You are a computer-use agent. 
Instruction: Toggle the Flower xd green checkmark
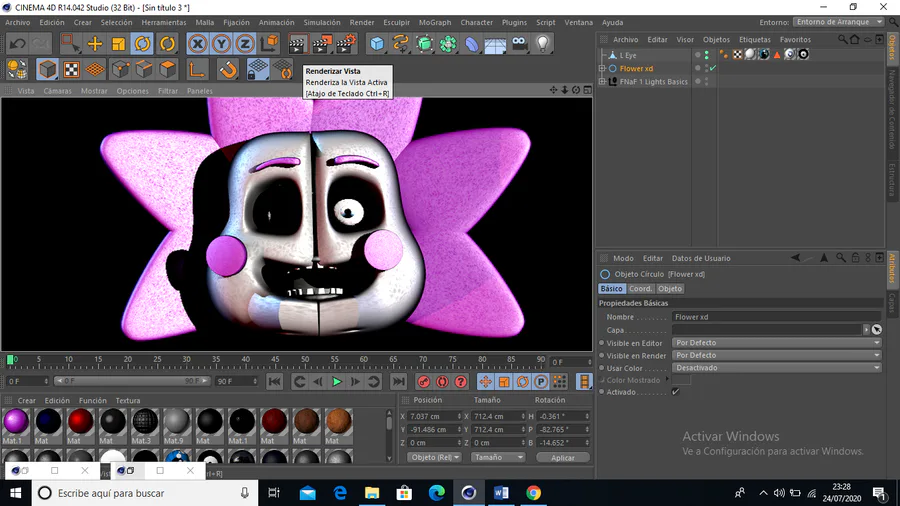click(x=712, y=68)
